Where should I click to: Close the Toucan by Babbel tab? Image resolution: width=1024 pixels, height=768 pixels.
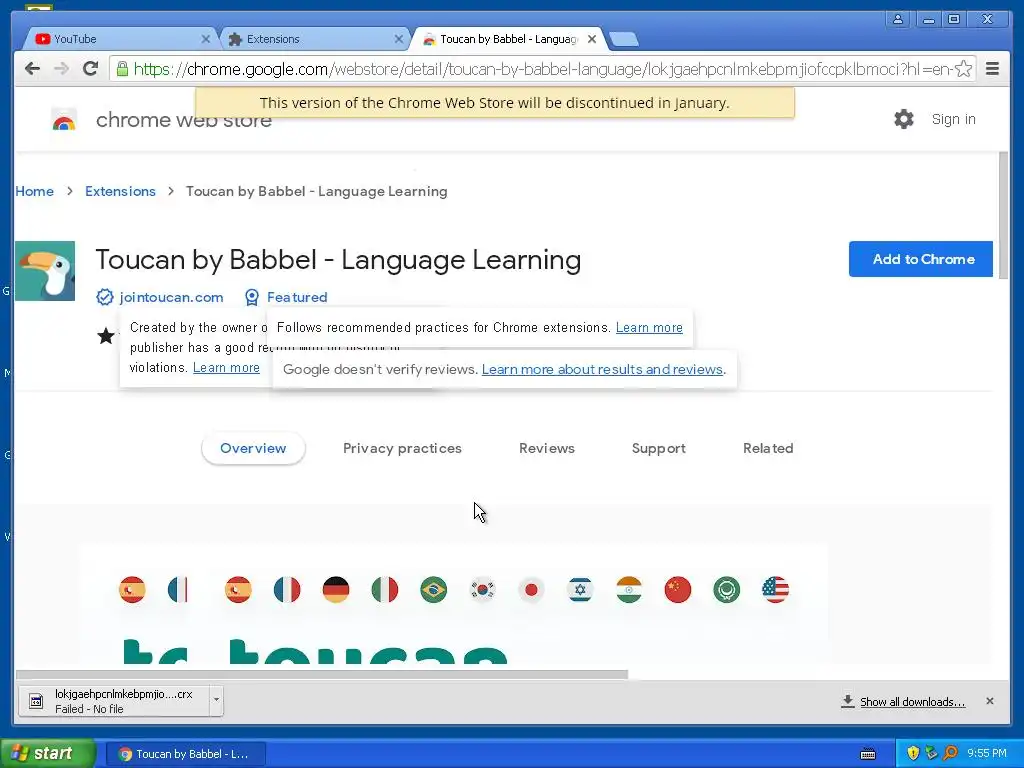[x=592, y=39]
